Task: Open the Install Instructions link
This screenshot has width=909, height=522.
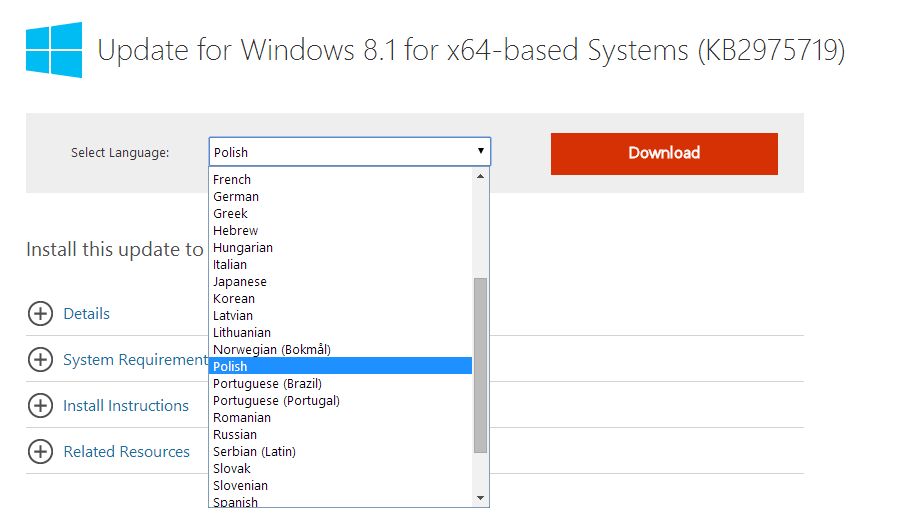Action: pos(126,406)
